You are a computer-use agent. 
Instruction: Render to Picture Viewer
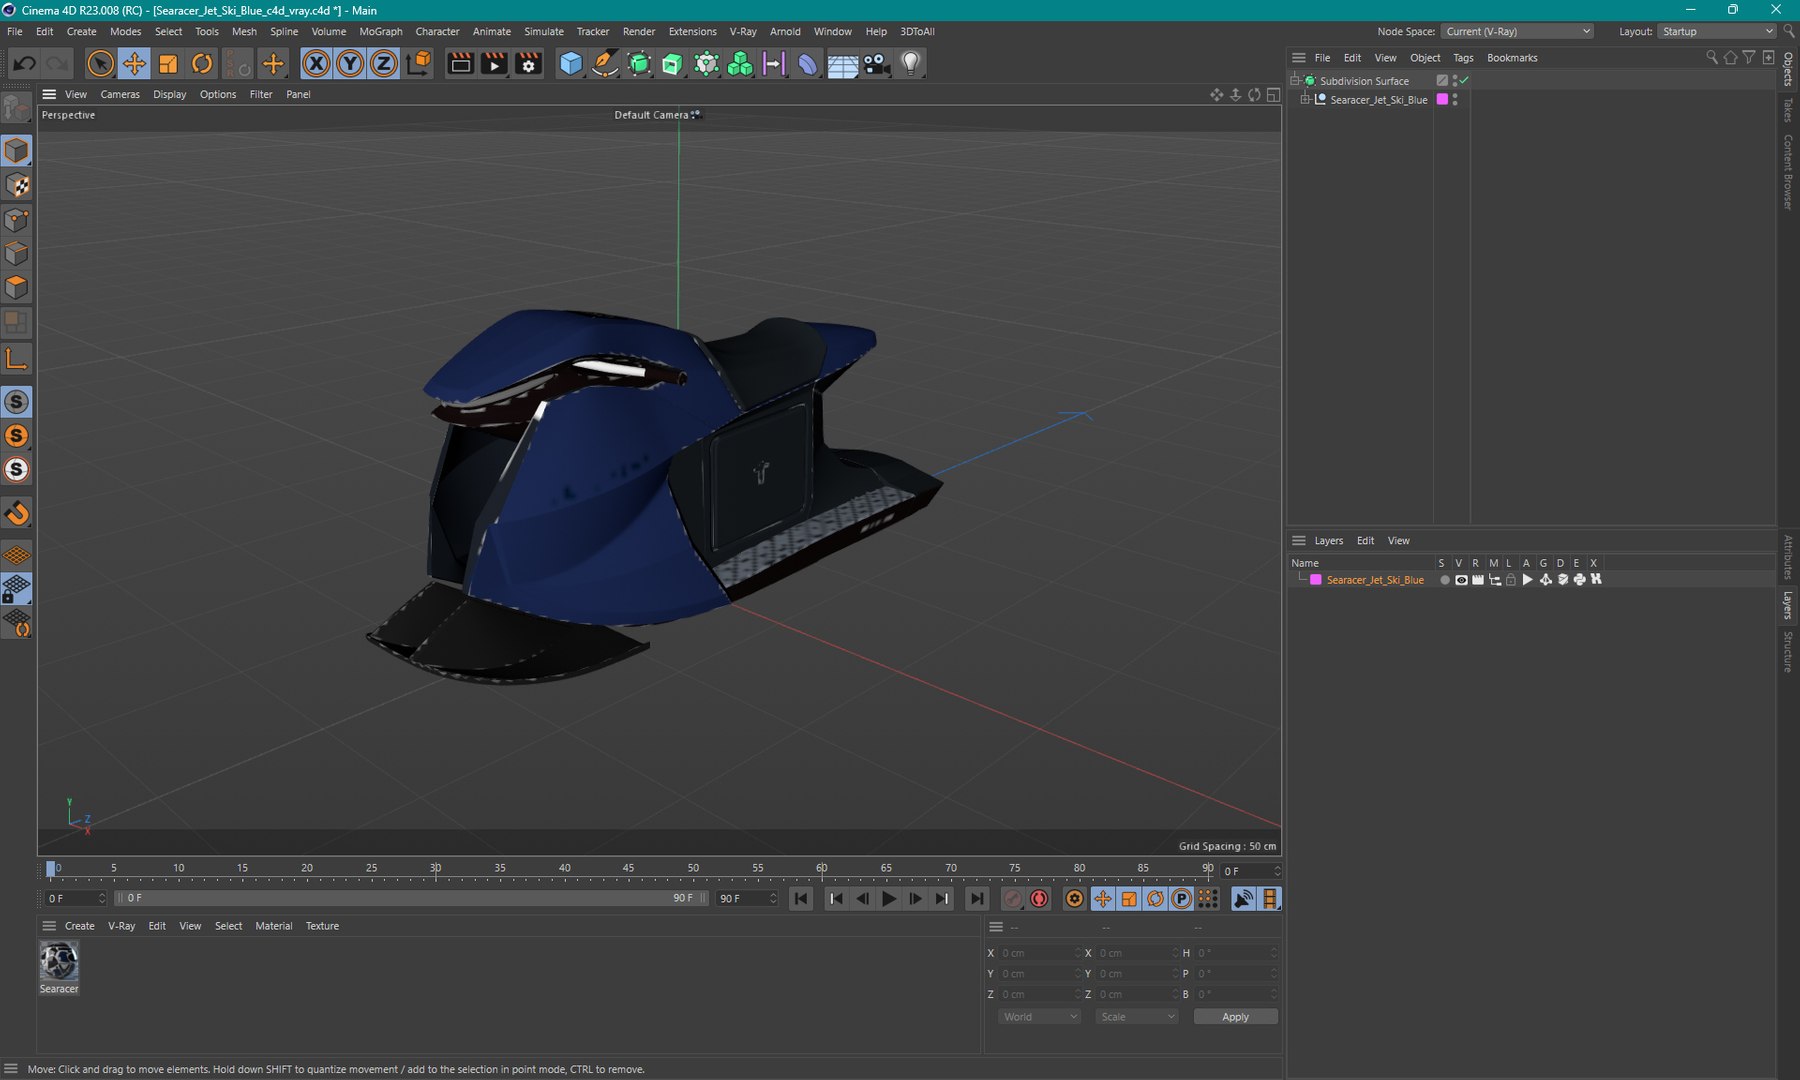[x=494, y=64]
